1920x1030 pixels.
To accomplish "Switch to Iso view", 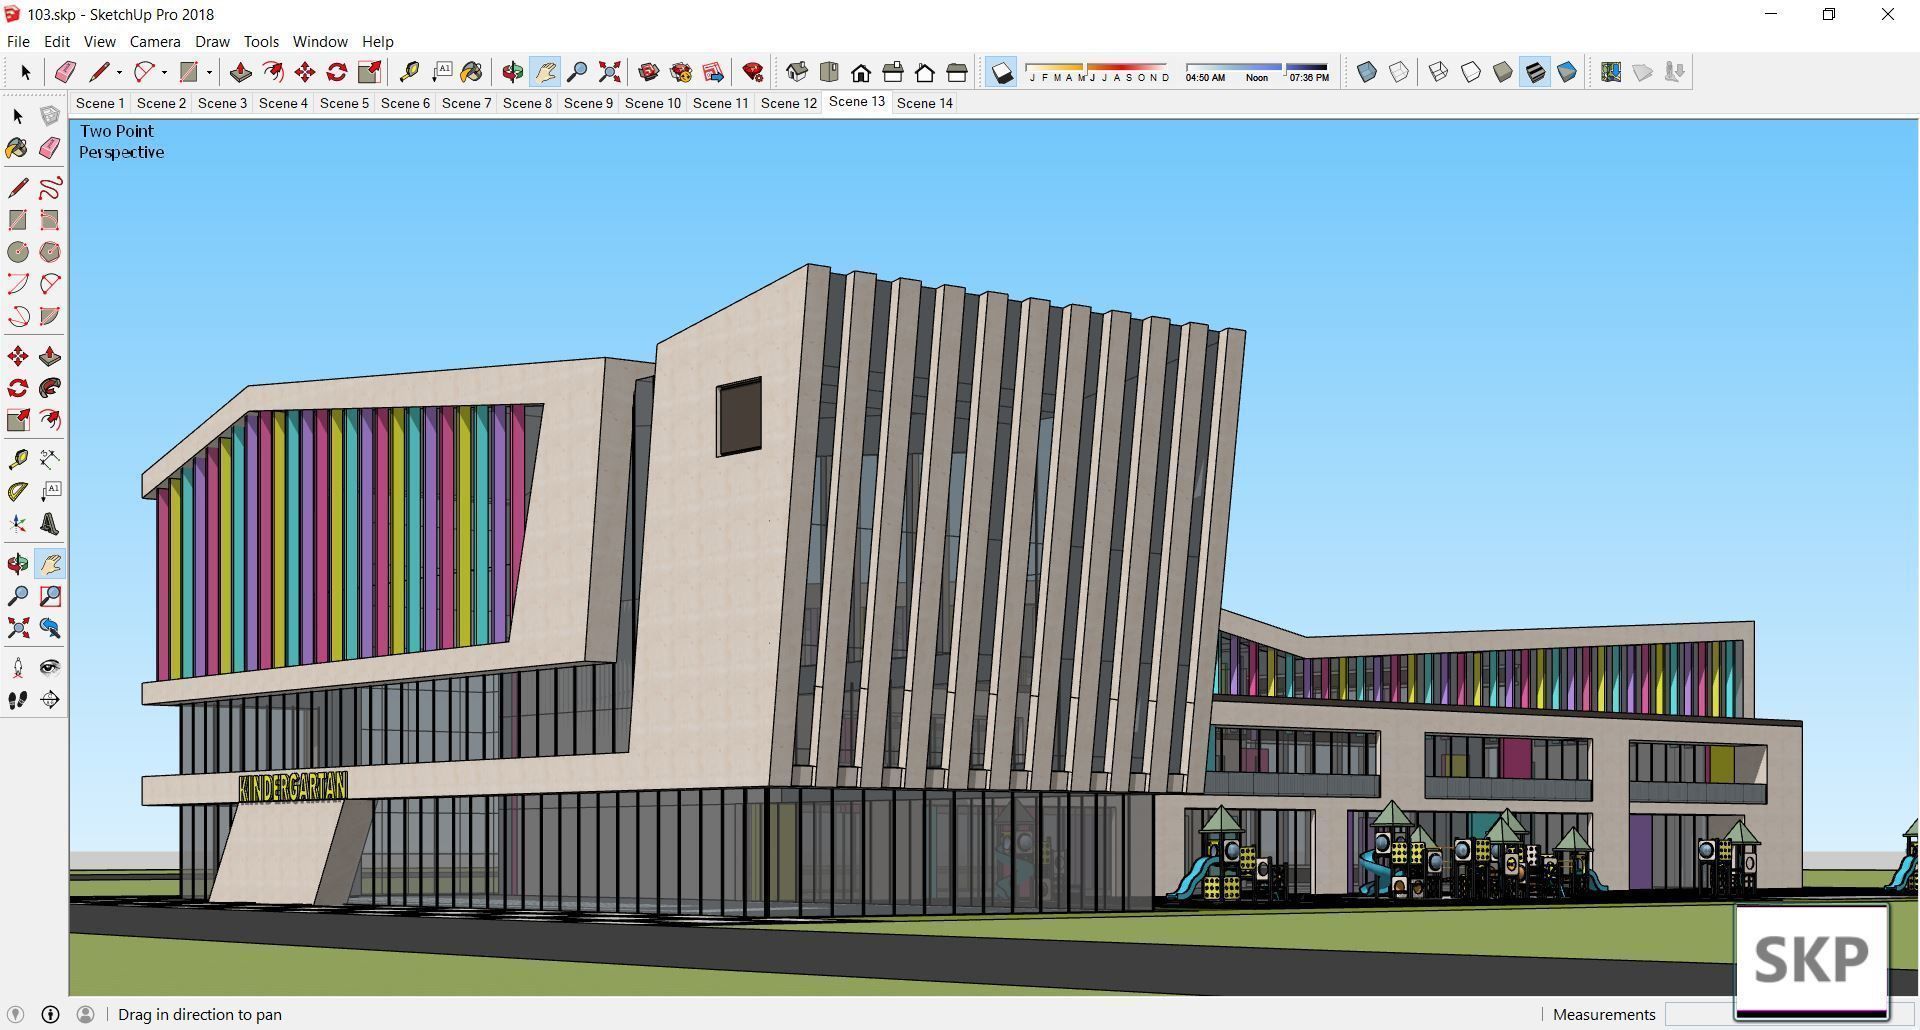I will click(x=797, y=72).
